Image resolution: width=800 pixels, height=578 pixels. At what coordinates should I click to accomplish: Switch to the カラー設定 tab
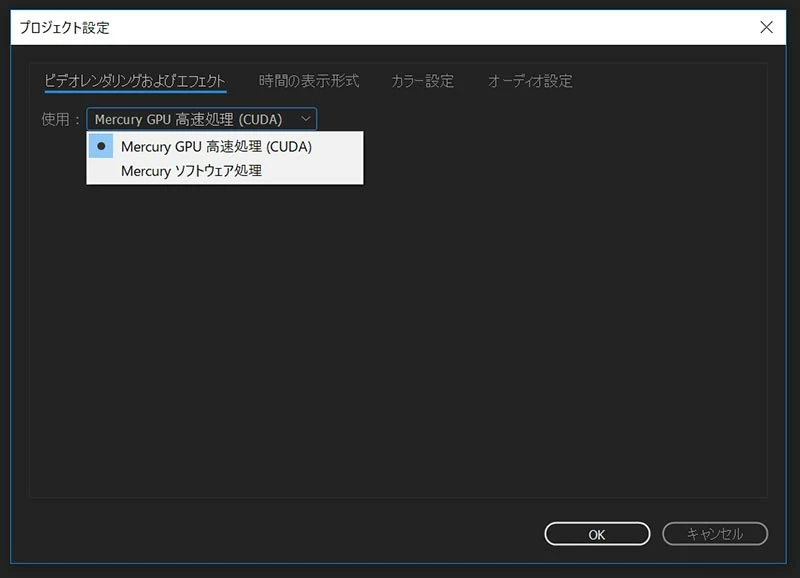pyautogui.click(x=422, y=81)
